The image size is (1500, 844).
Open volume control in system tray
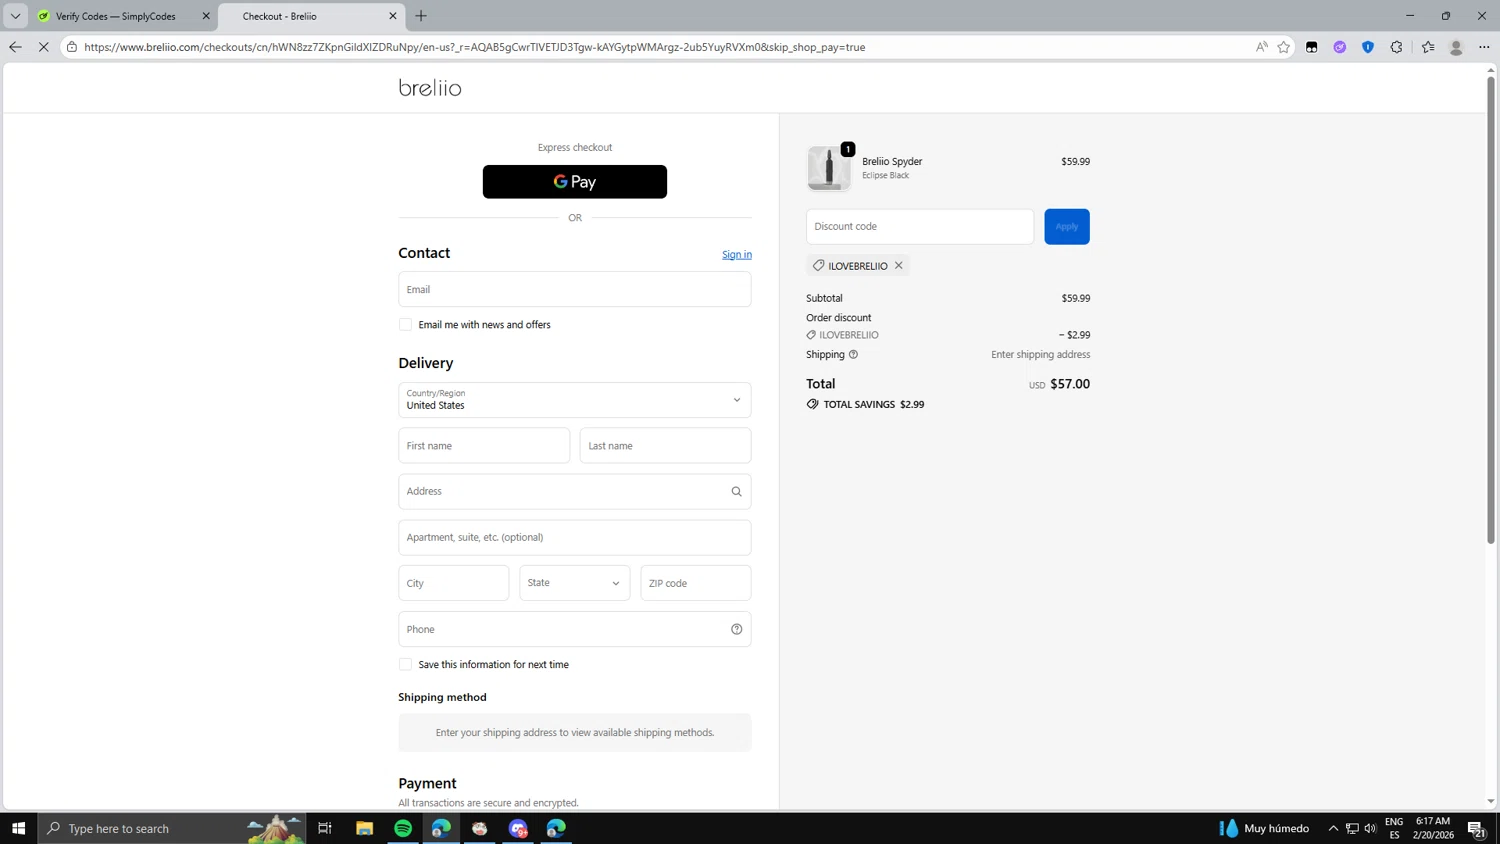(x=1370, y=828)
